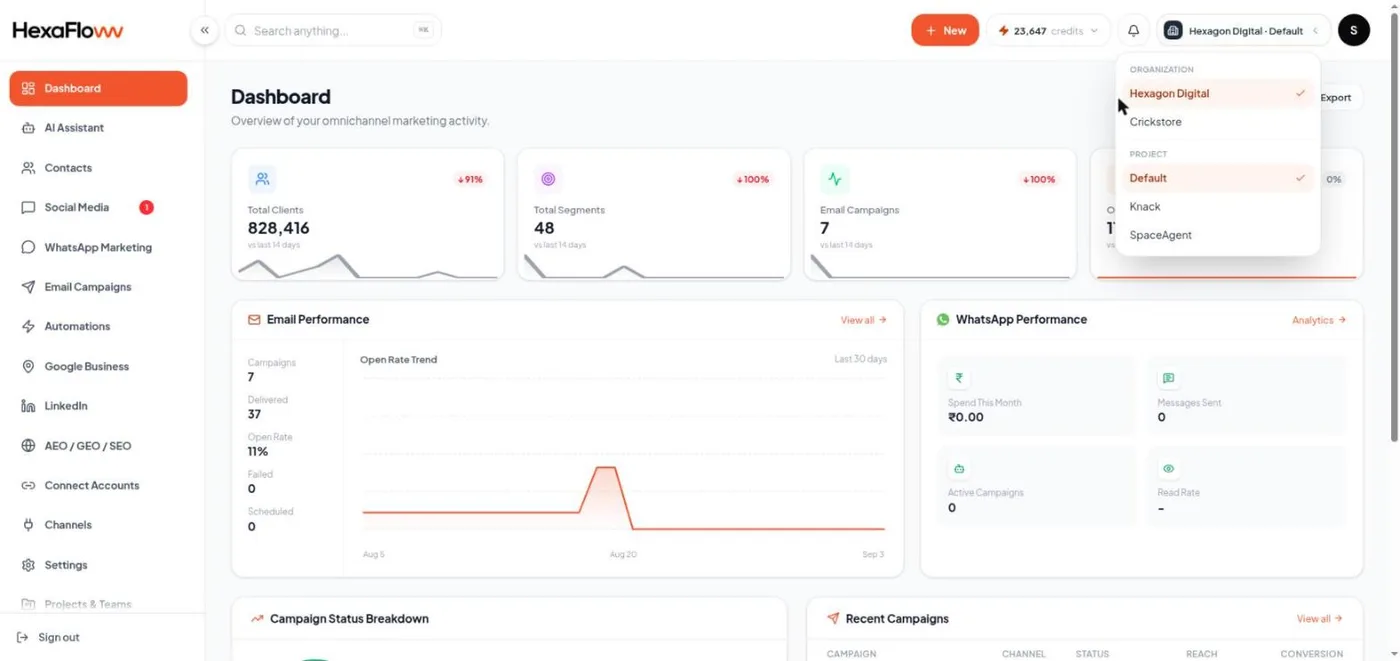Open the user avatar 'S' menu
The width and height of the screenshot is (1400, 661).
pos(1353,30)
